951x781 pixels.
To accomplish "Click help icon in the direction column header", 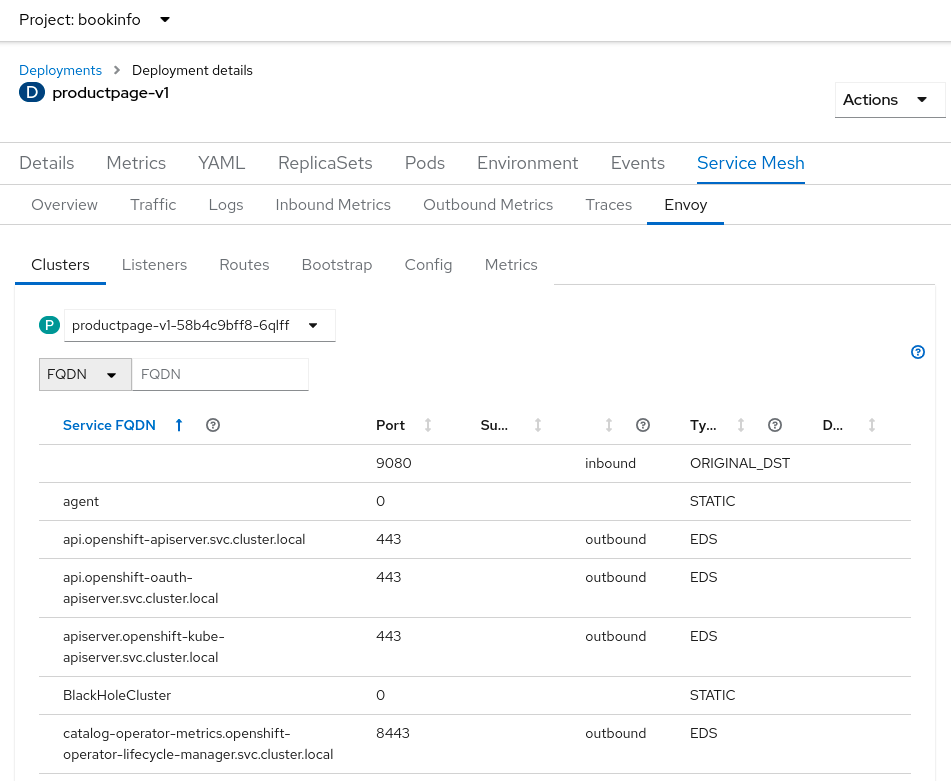I will pyautogui.click(x=643, y=425).
